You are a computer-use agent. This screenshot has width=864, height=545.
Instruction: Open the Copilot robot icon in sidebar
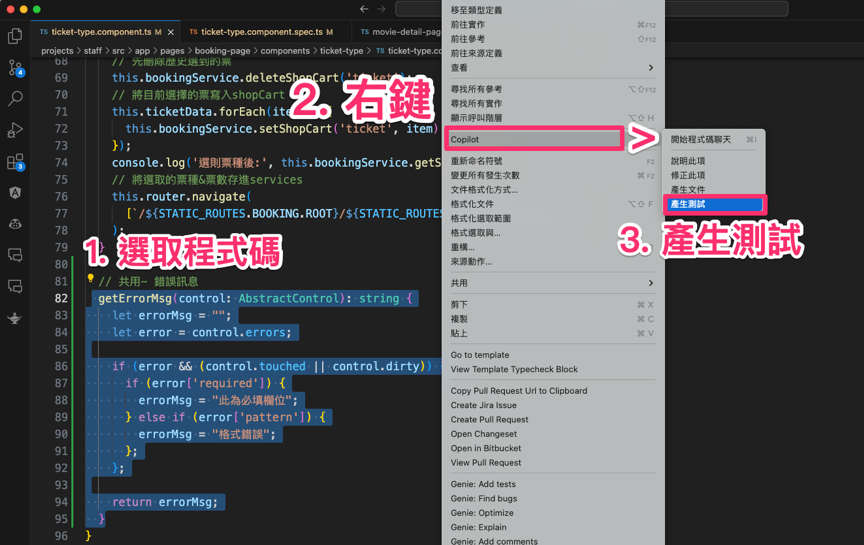pyautogui.click(x=15, y=224)
